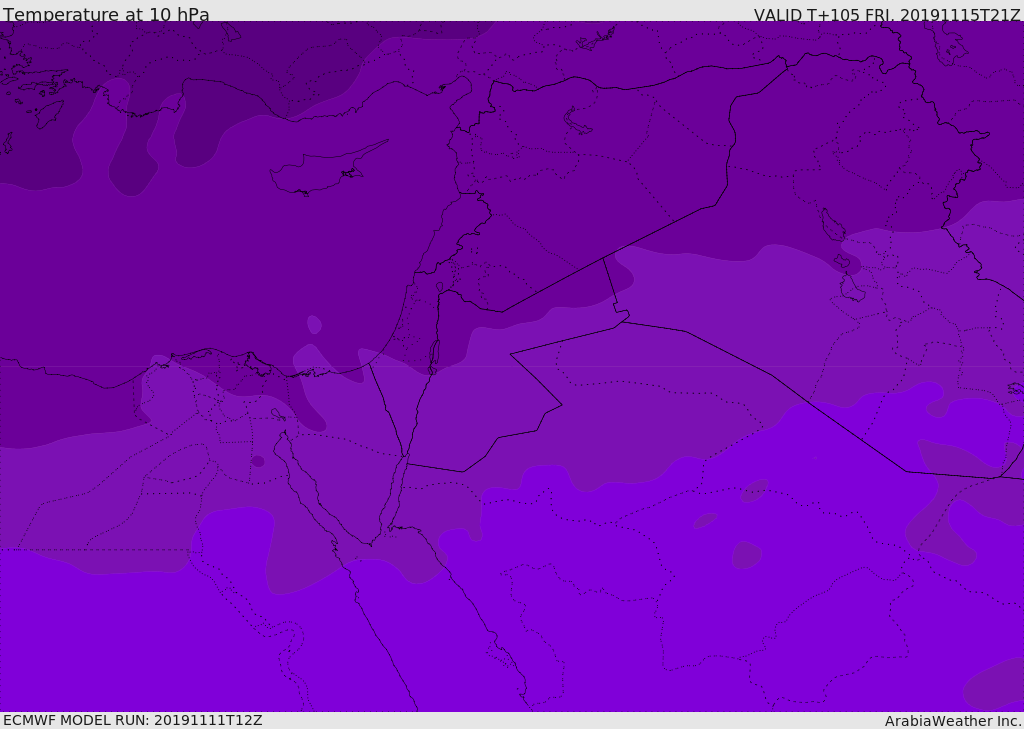Click the ECMWF MODEL RUN text

click(132, 720)
